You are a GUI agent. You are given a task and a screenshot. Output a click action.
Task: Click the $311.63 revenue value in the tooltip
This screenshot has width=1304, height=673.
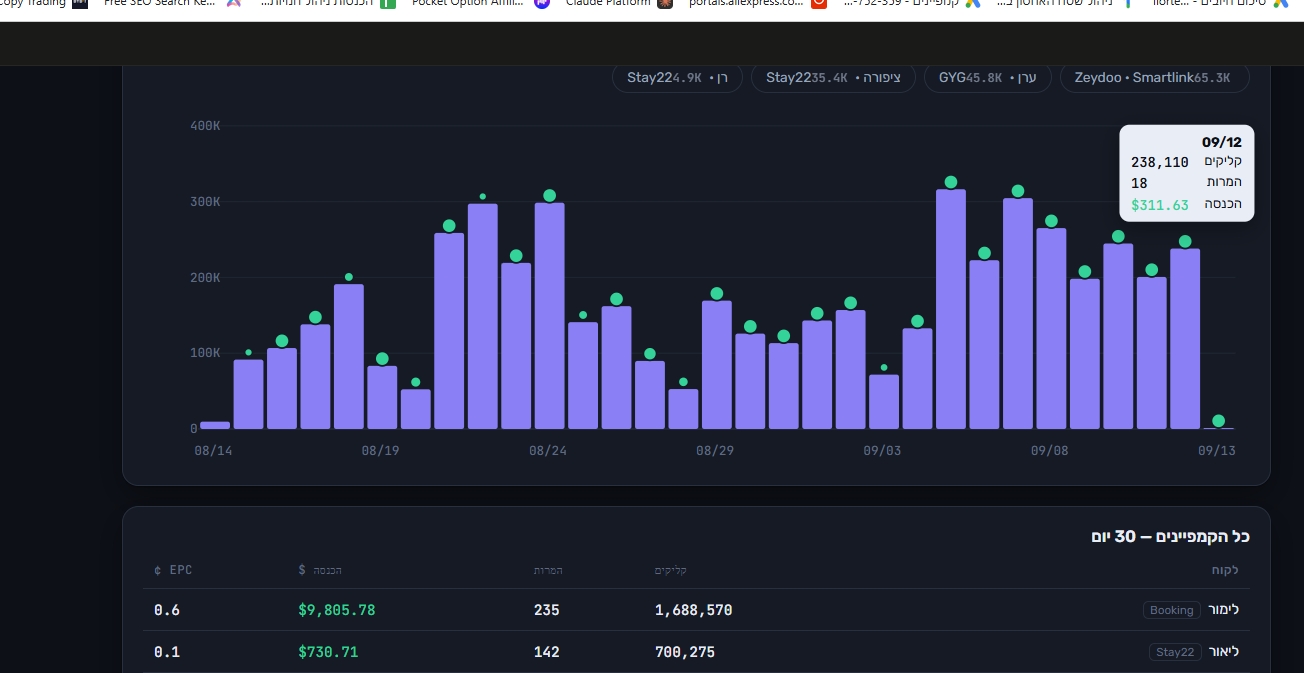click(1160, 205)
